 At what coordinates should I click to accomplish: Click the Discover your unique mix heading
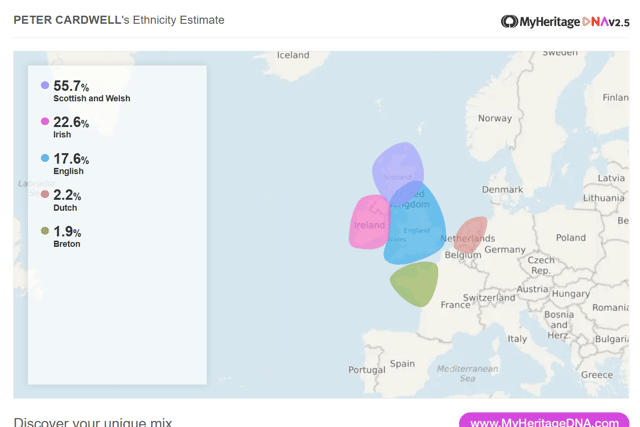coord(93,422)
